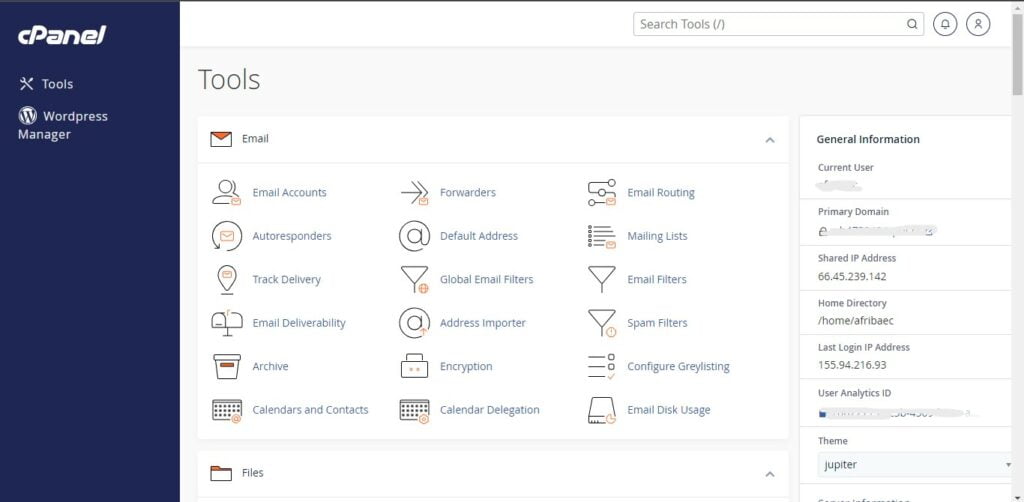
Task: Click the Spam Filters icon
Action: [x=601, y=323]
